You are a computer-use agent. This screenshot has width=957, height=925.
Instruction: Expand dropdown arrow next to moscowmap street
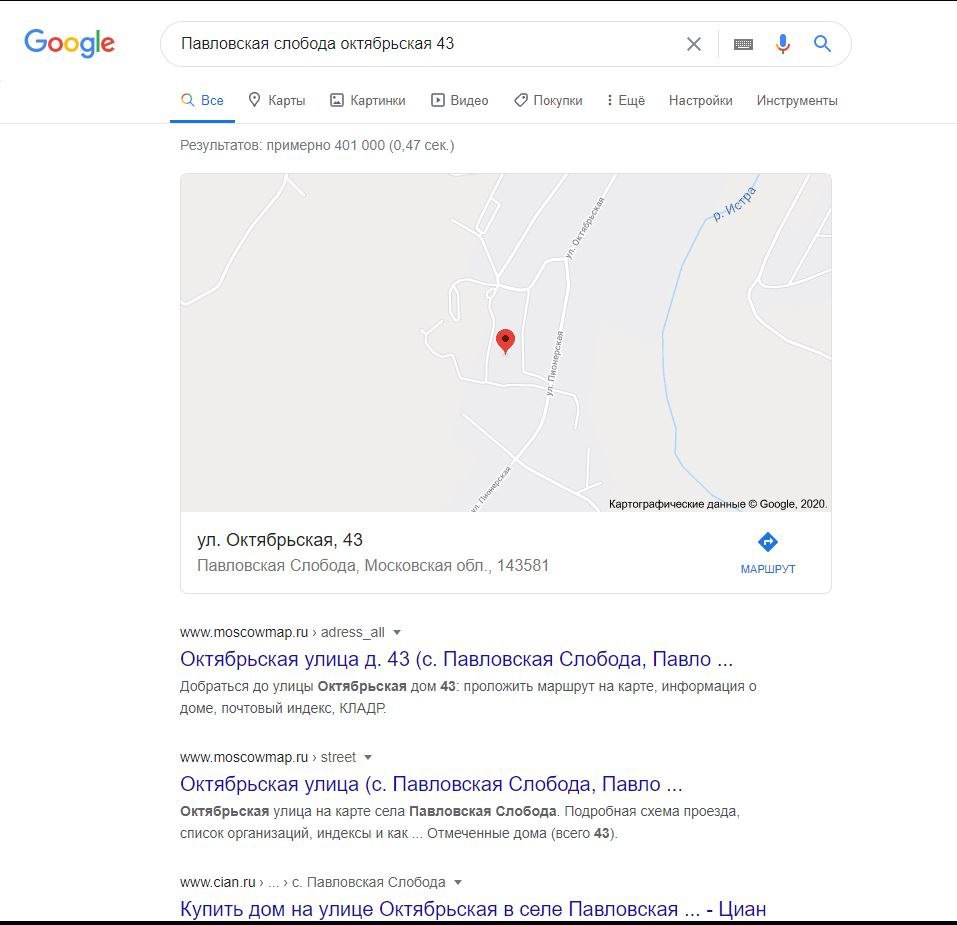[368, 758]
